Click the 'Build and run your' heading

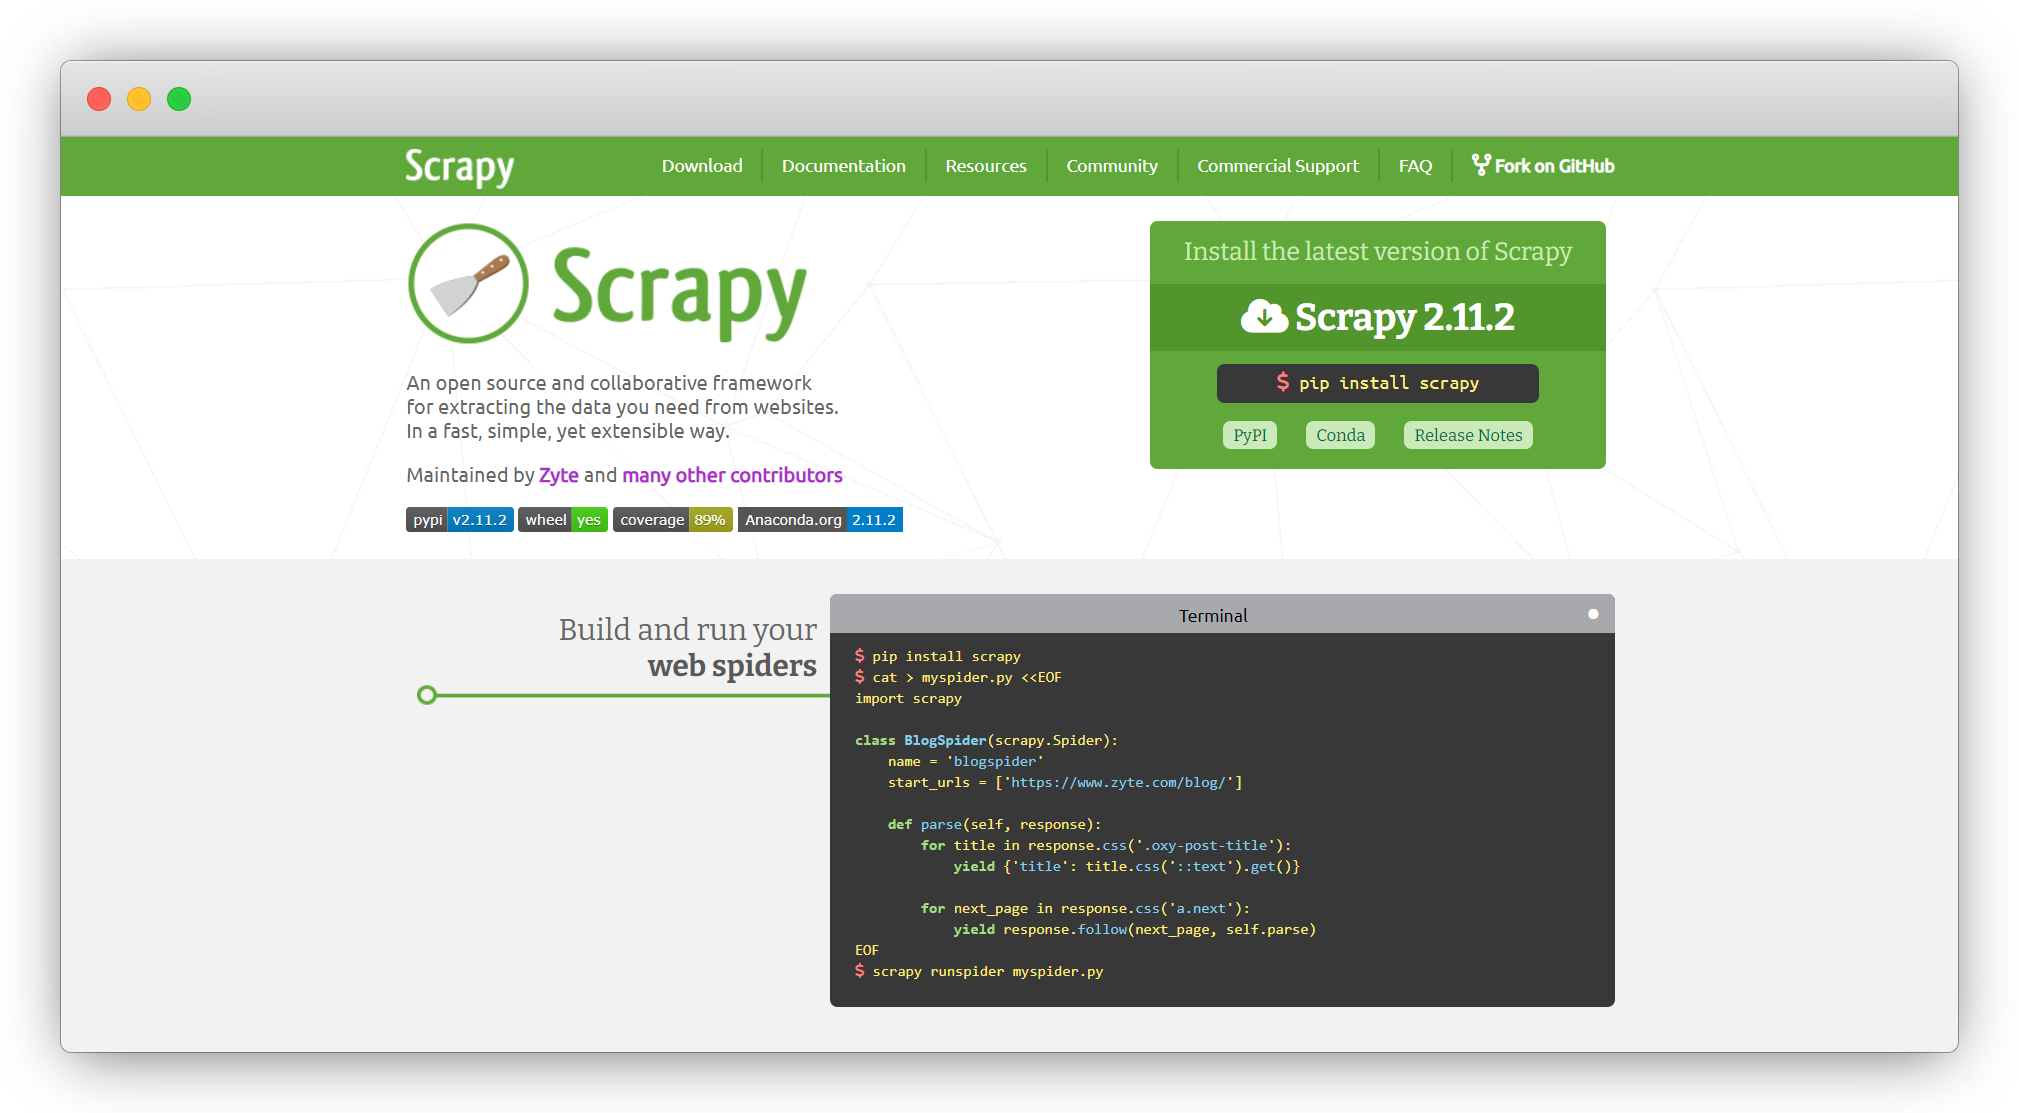(x=688, y=629)
